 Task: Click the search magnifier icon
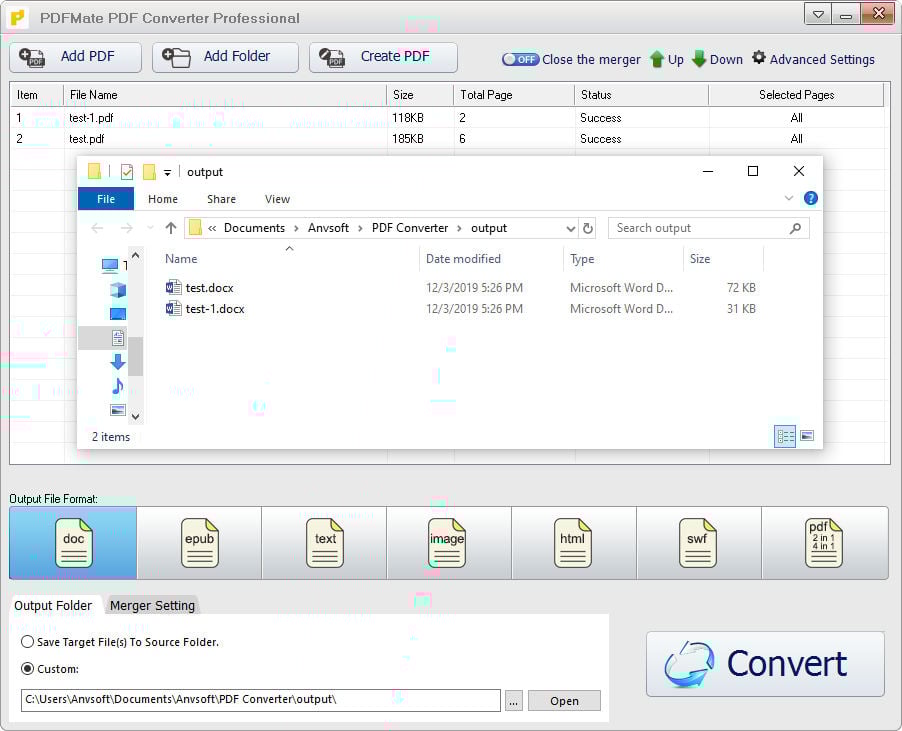click(x=796, y=228)
